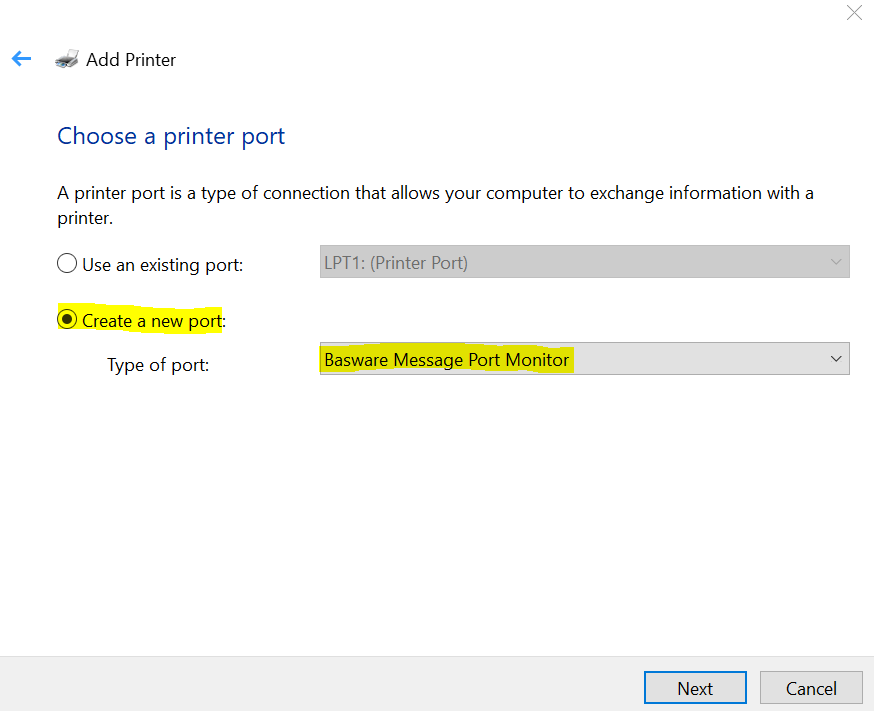Click the 'Type of port:' label

(x=158, y=365)
